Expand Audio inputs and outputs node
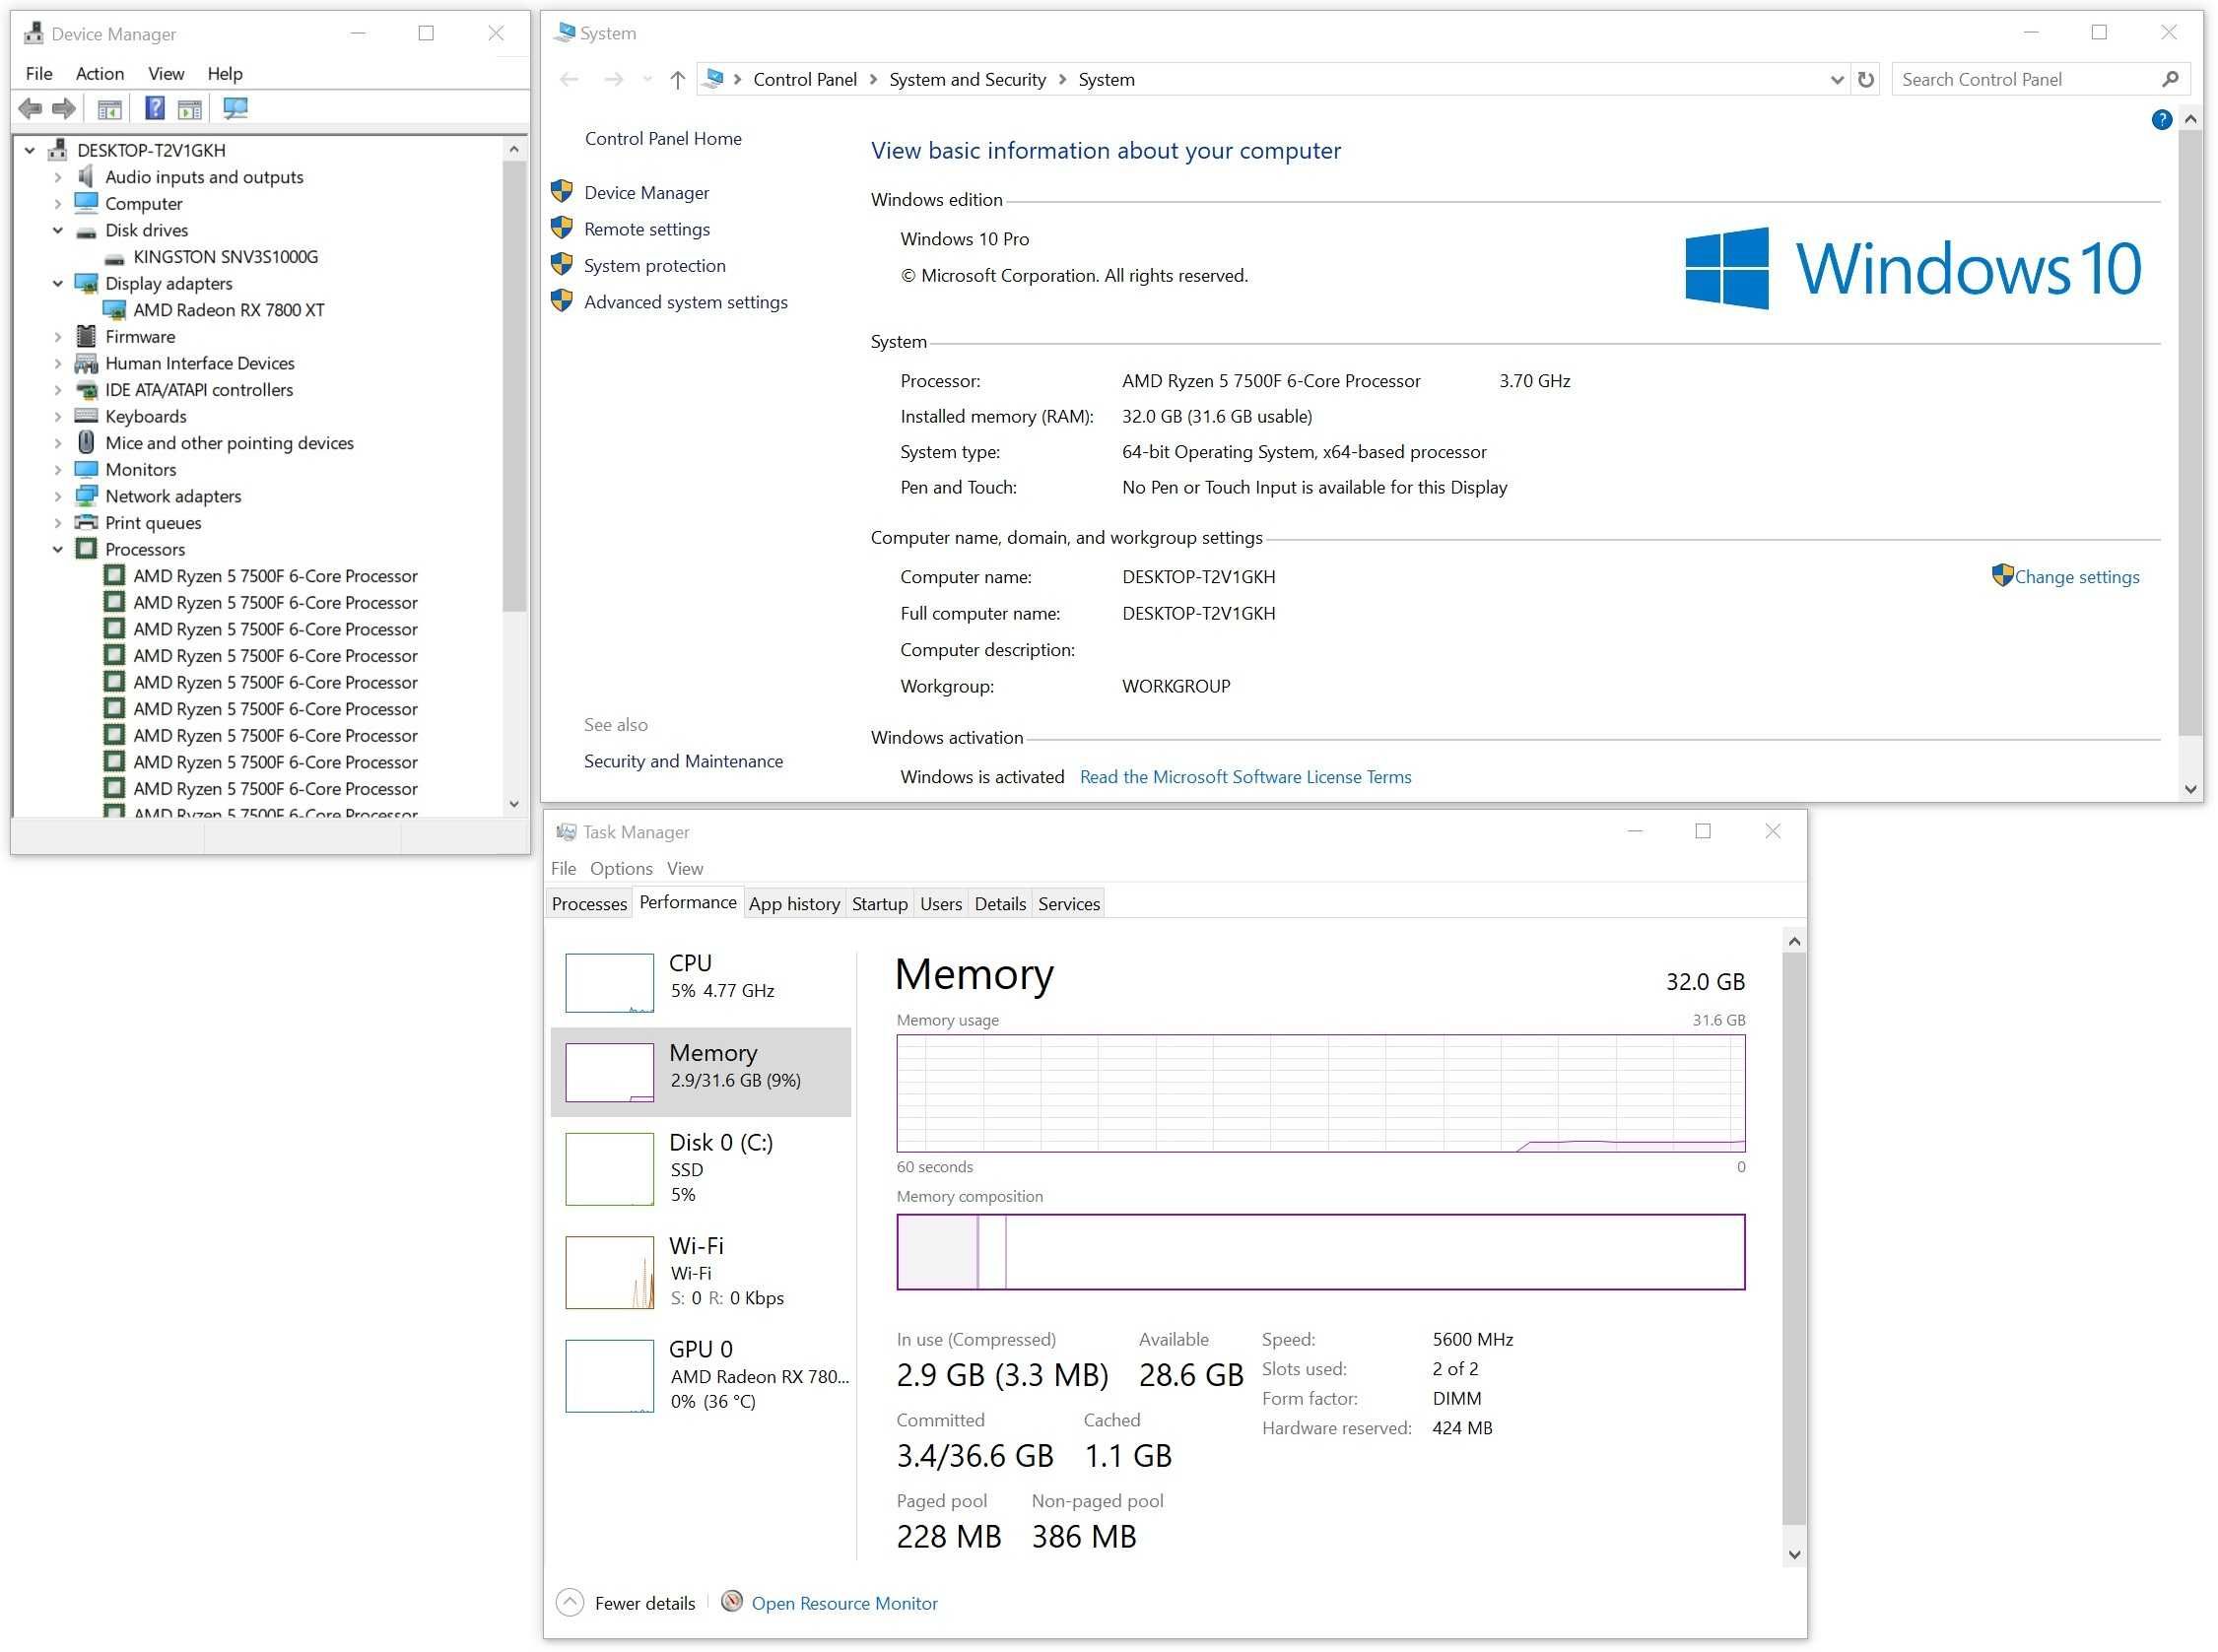The image size is (2218, 1652). 57,177
